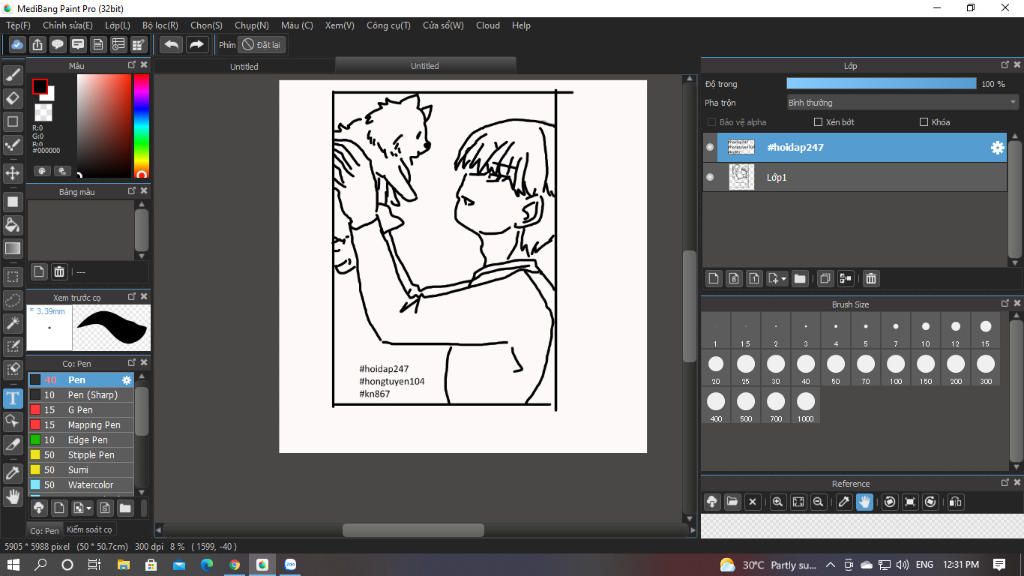Switch to the second Untitled document tab

424,66
